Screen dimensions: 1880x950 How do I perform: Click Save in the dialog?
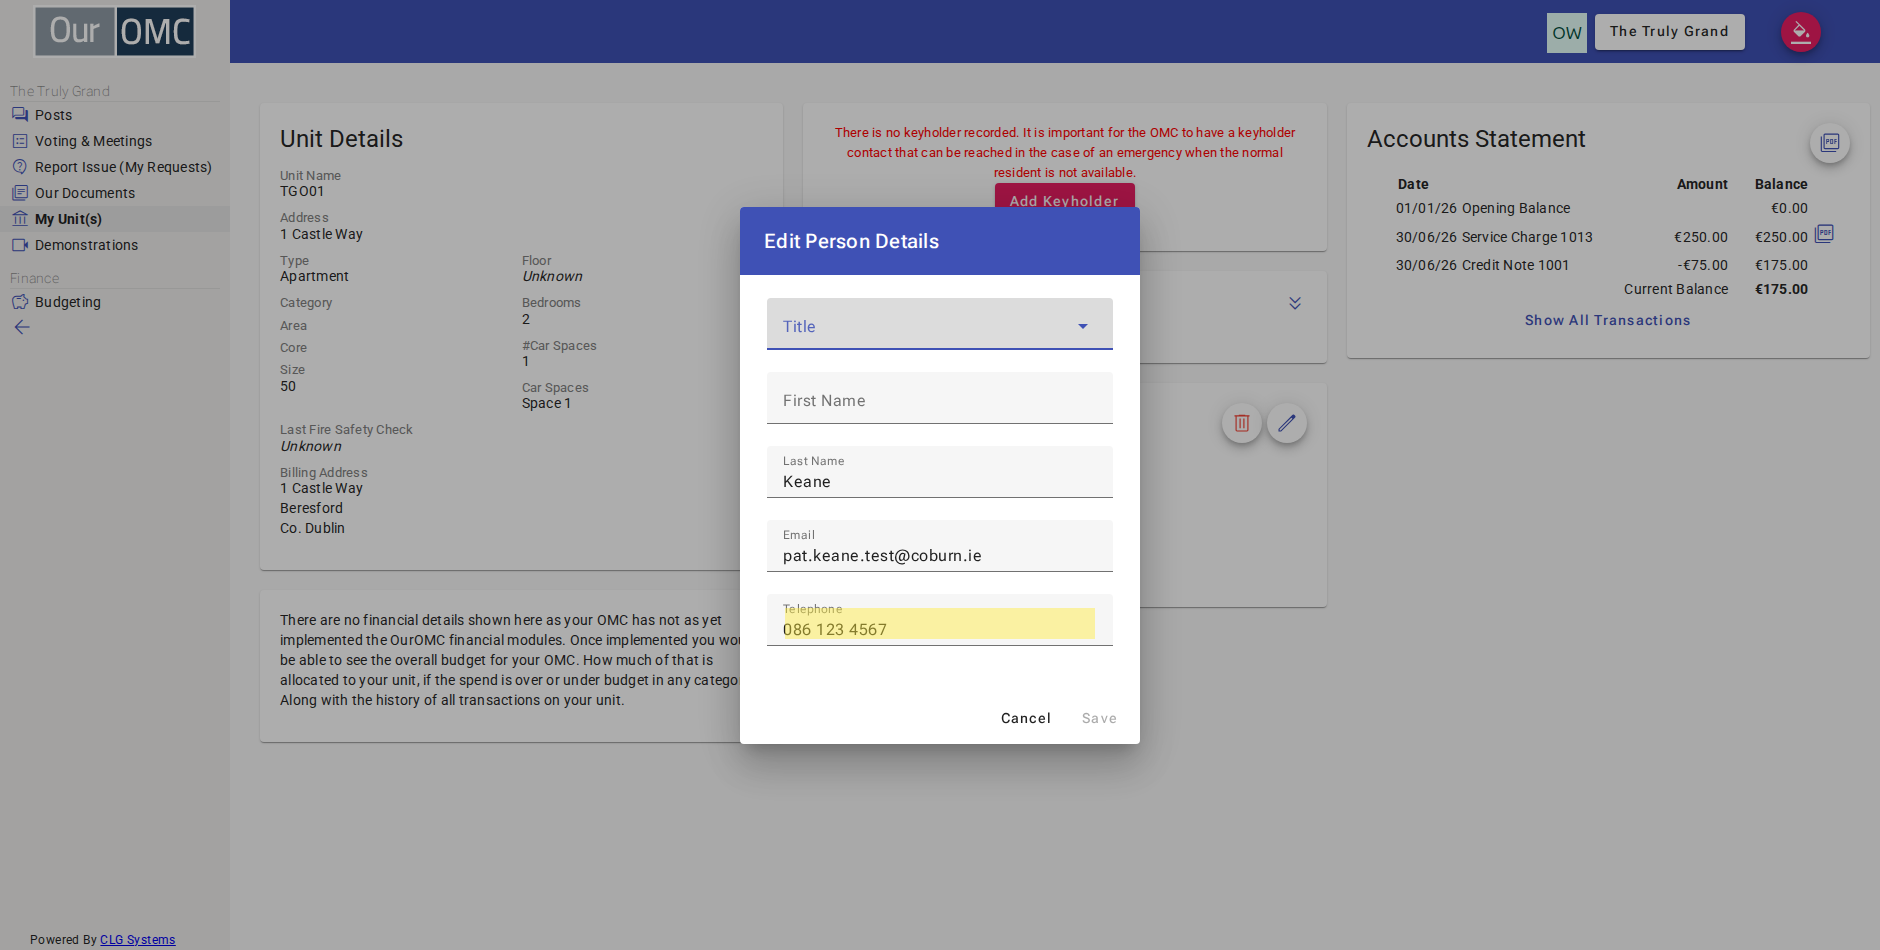(1099, 718)
